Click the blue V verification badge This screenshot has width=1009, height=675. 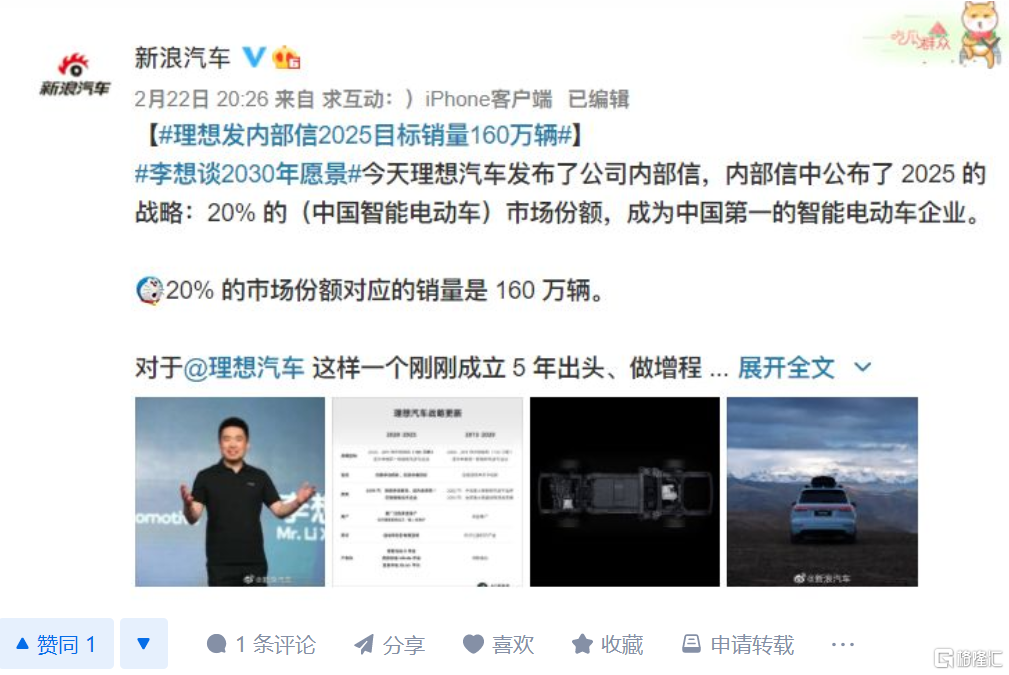[x=254, y=57]
